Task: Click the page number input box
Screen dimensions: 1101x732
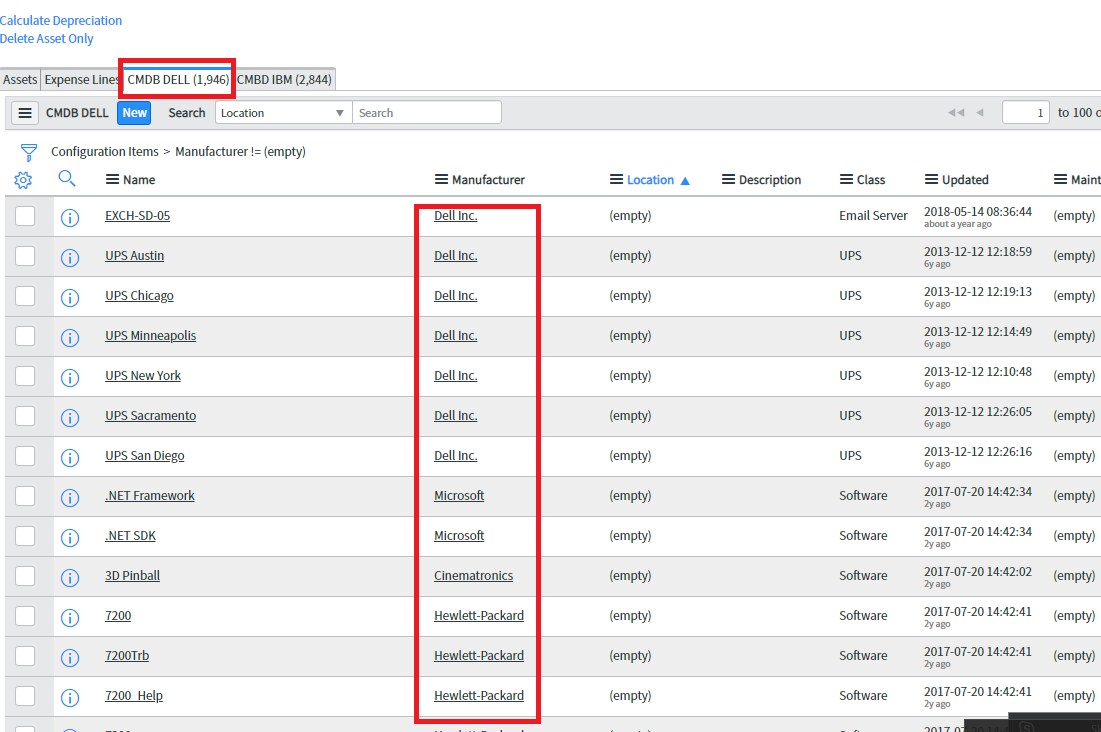Action: click(1026, 112)
